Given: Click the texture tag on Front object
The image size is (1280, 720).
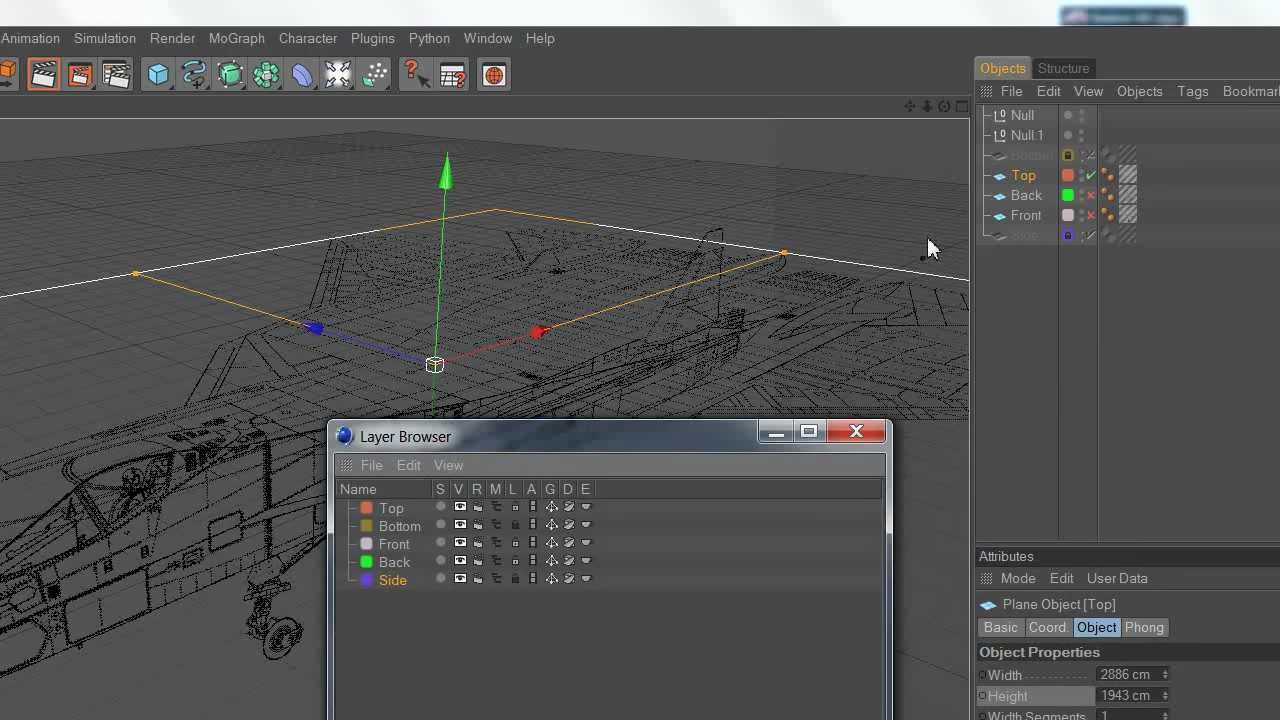Looking at the screenshot, I should [1128, 215].
